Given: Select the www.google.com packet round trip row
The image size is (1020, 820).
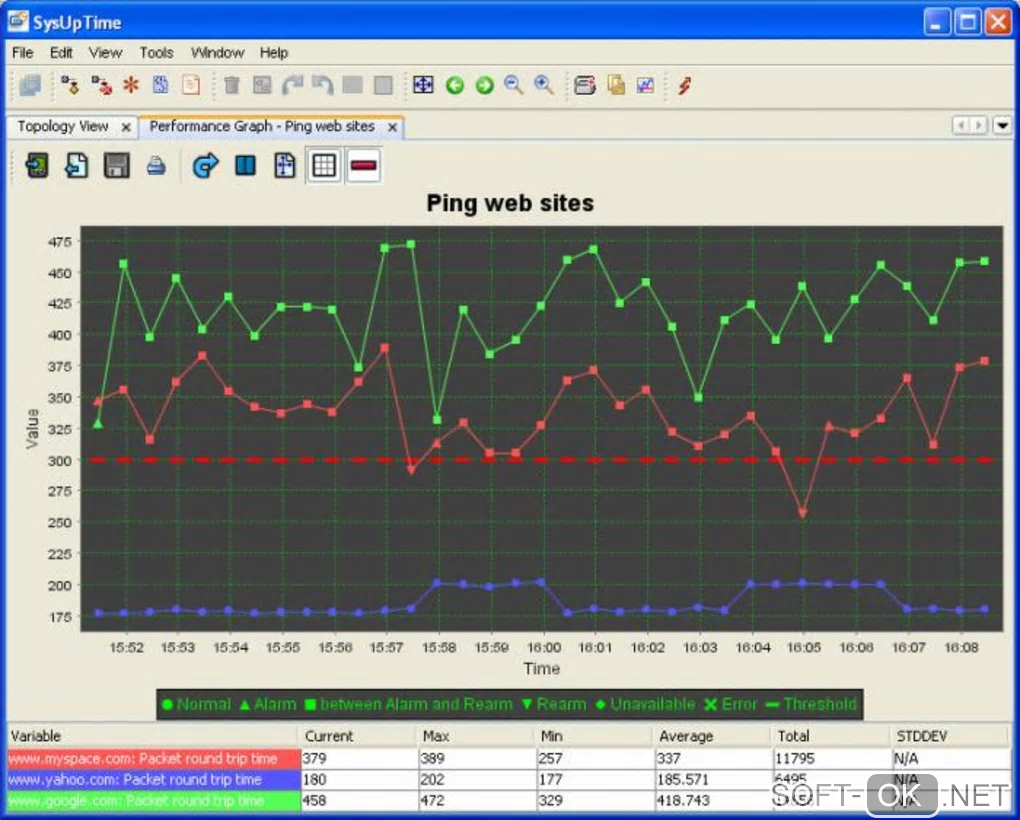Looking at the screenshot, I should click(508, 800).
